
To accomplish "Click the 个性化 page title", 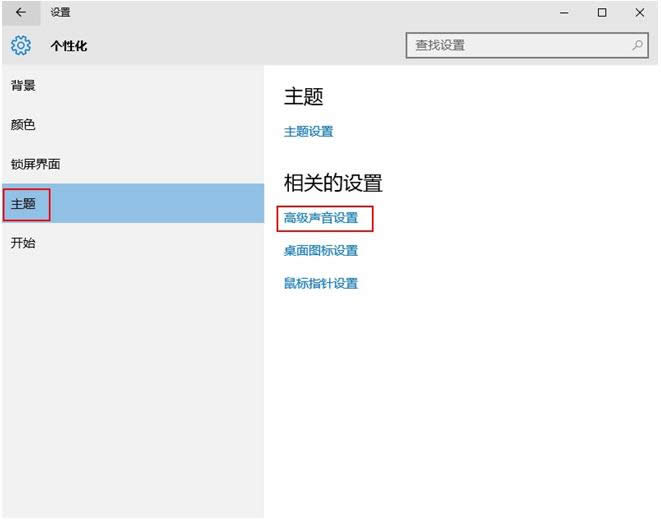I will 69,46.
